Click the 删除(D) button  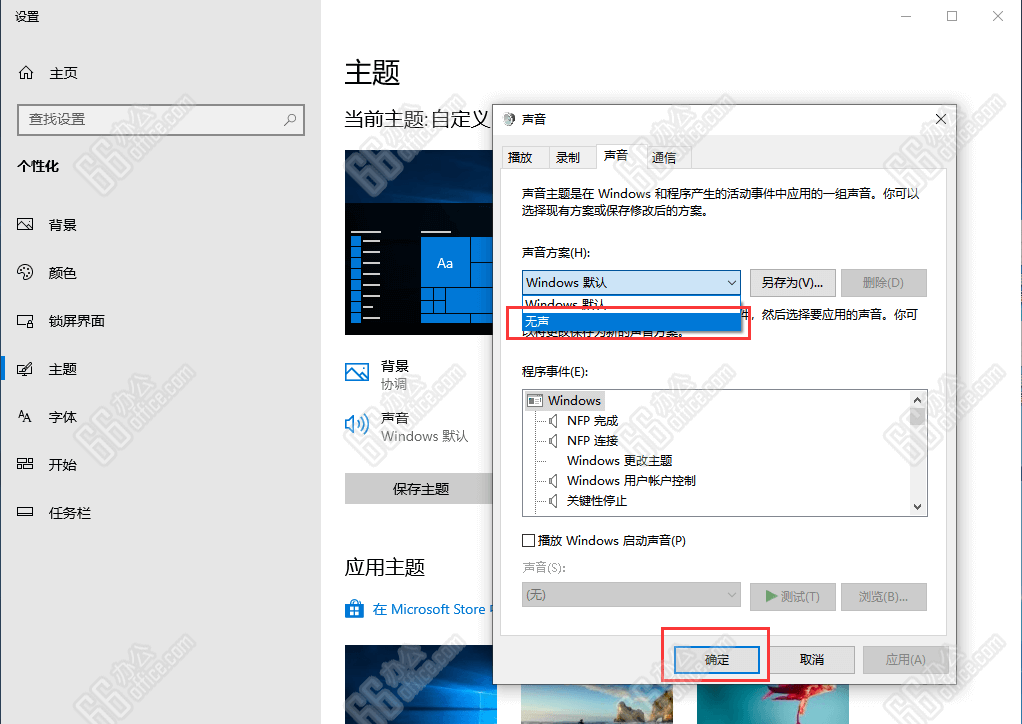(x=883, y=283)
